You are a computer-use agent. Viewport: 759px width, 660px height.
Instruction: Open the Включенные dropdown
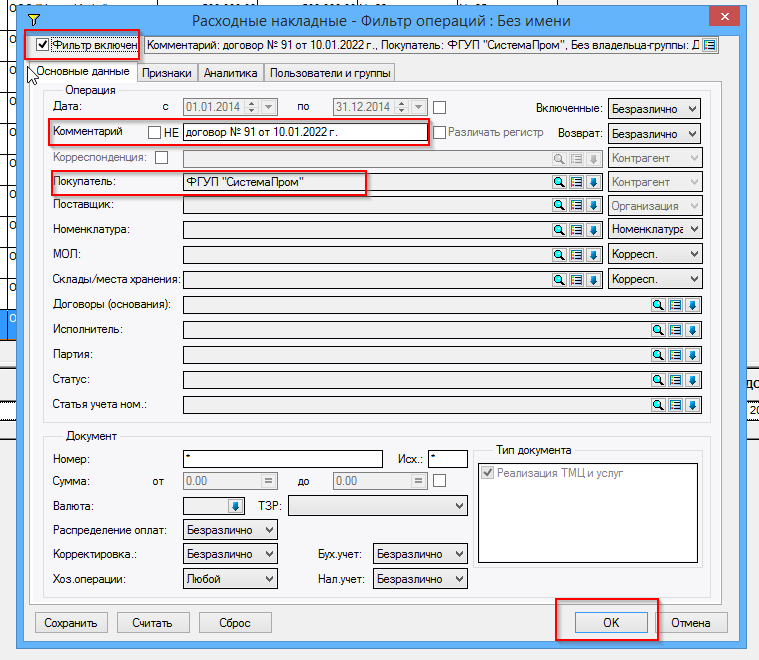point(655,108)
